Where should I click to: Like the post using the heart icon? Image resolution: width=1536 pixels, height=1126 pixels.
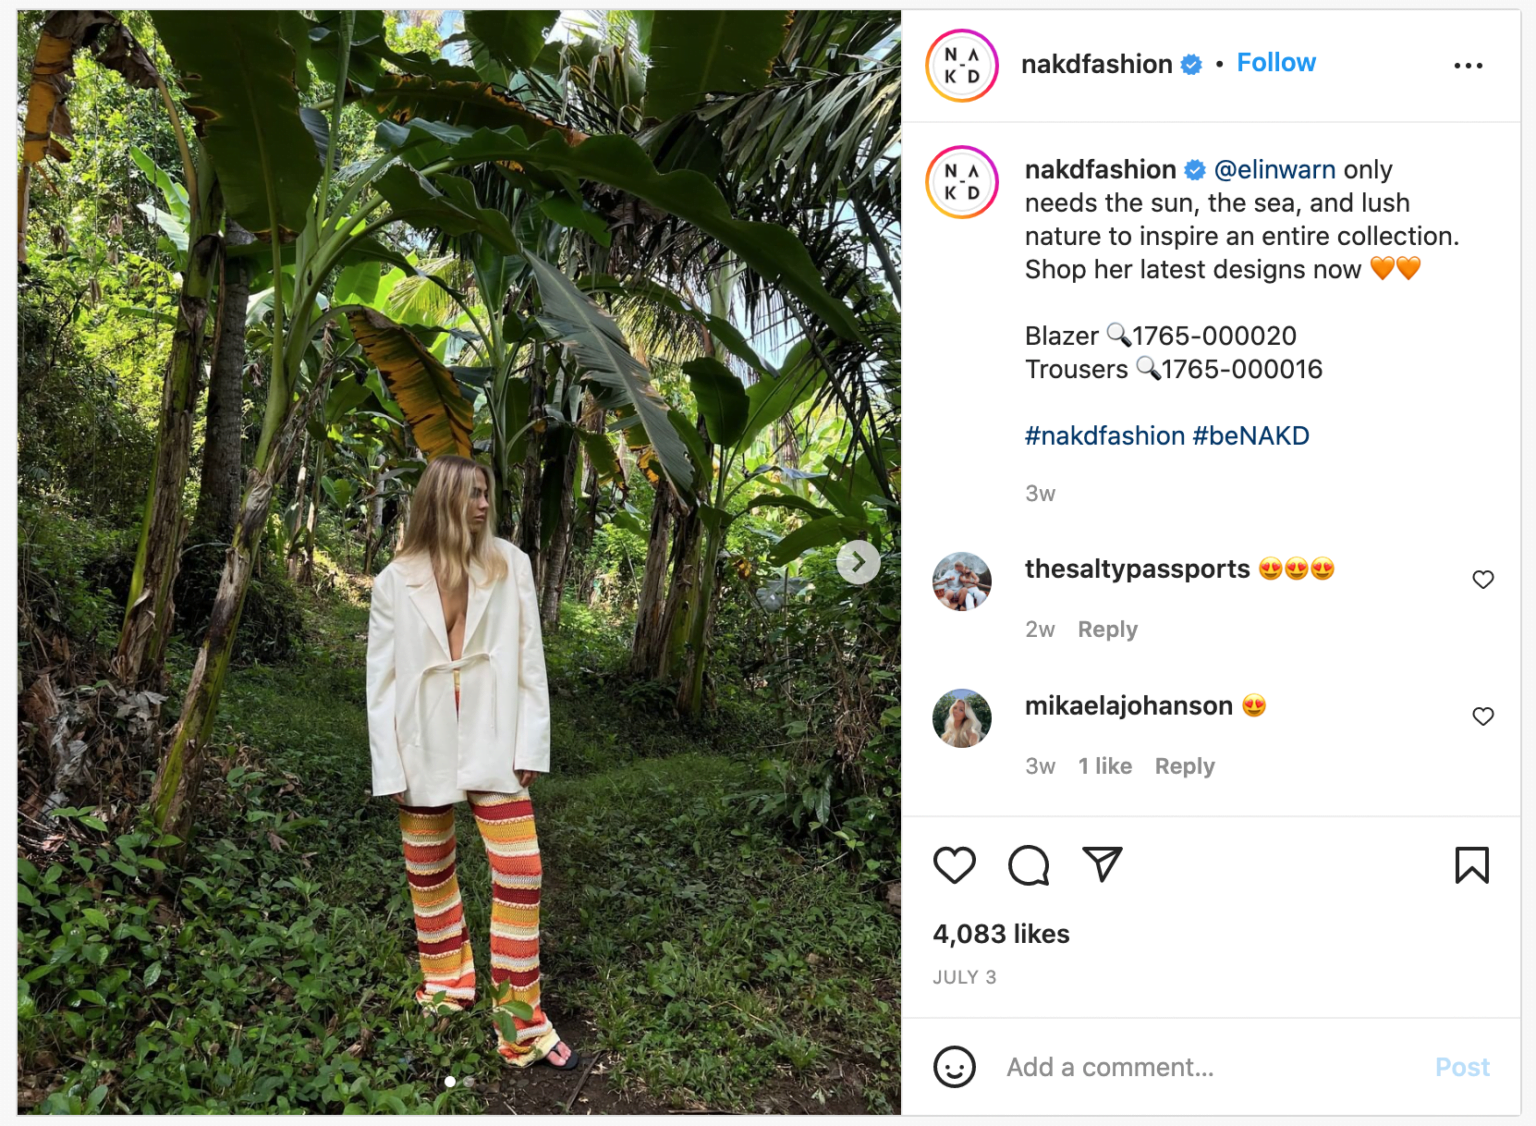tap(955, 866)
